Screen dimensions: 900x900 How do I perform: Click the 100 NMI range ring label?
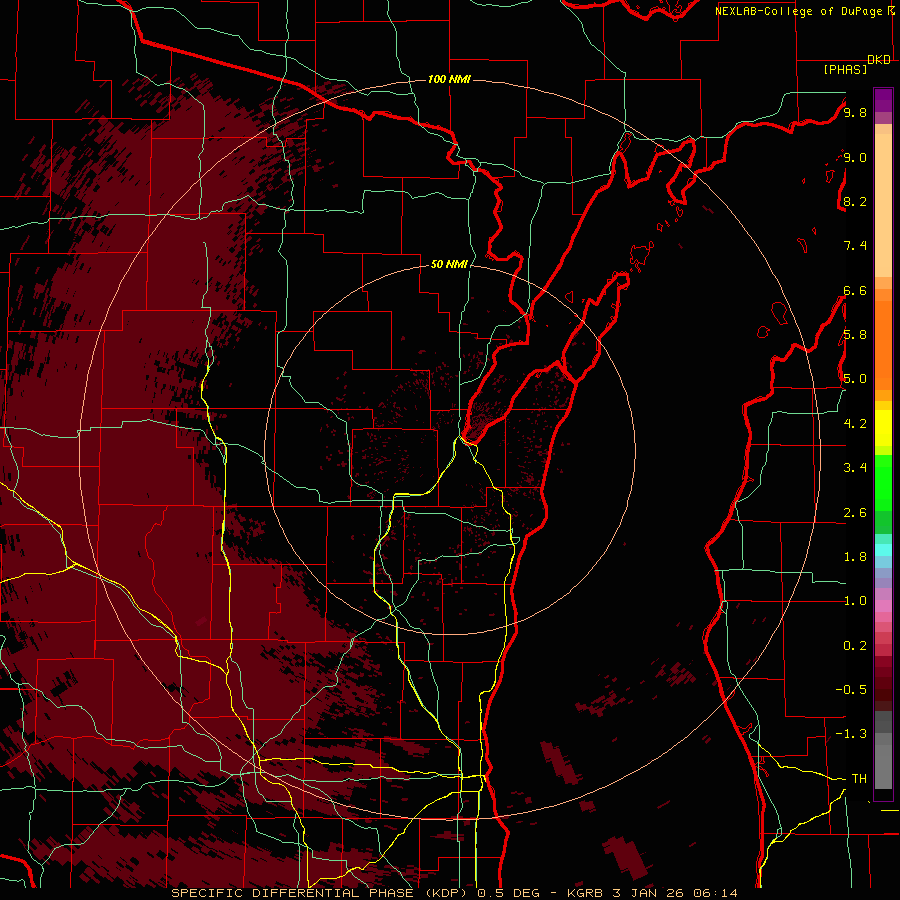pos(449,79)
